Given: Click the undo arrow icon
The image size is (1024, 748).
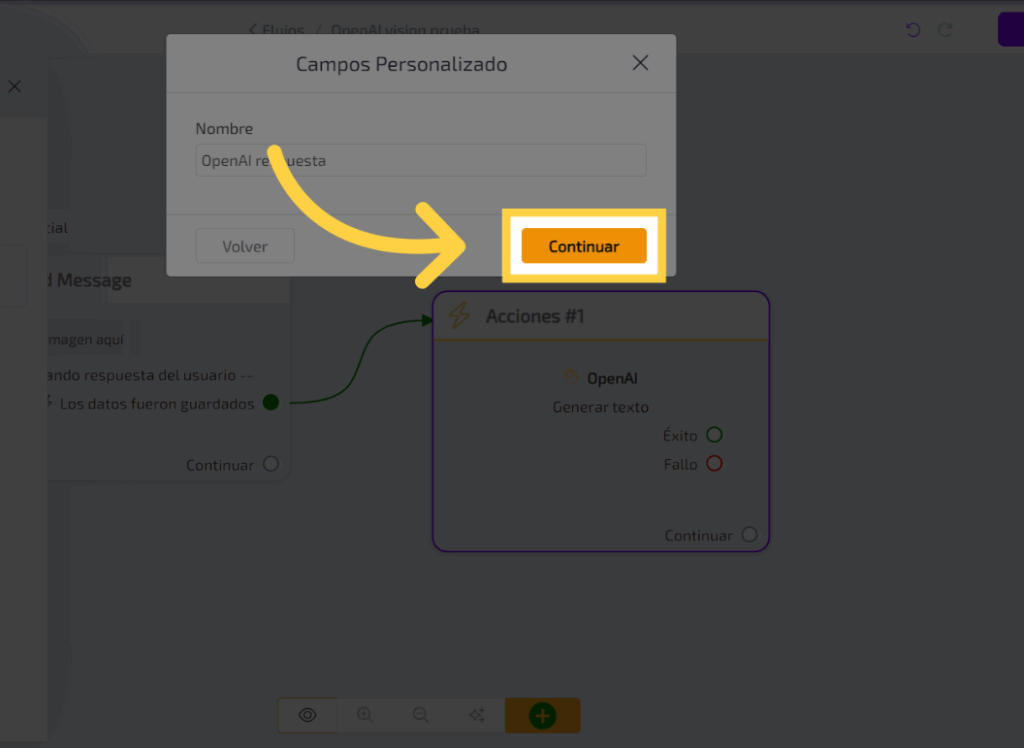Looking at the screenshot, I should pyautogui.click(x=912, y=30).
